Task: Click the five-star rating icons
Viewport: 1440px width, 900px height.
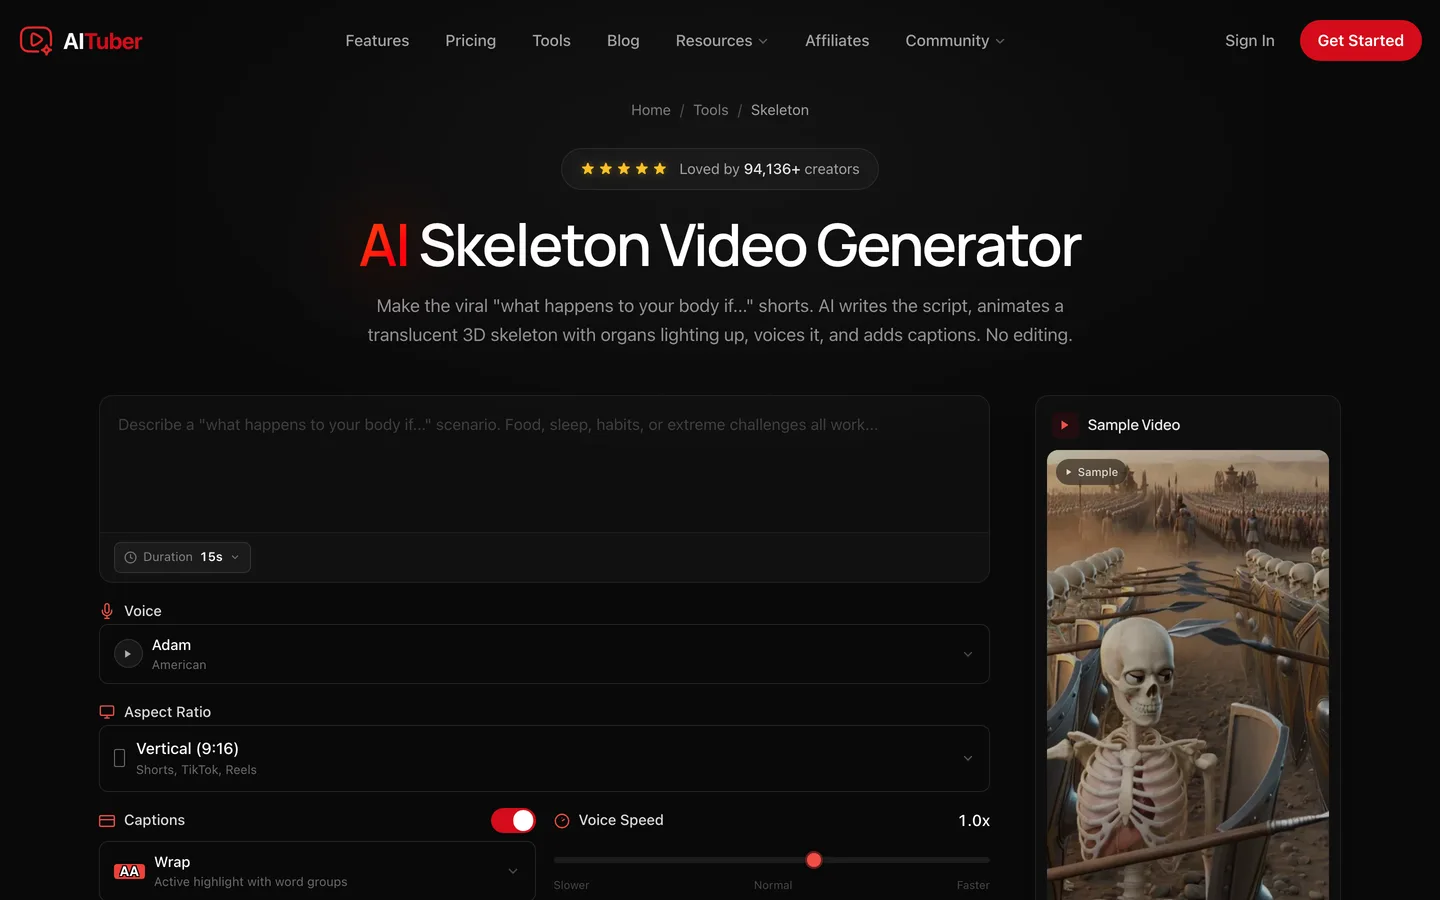Action: click(624, 169)
